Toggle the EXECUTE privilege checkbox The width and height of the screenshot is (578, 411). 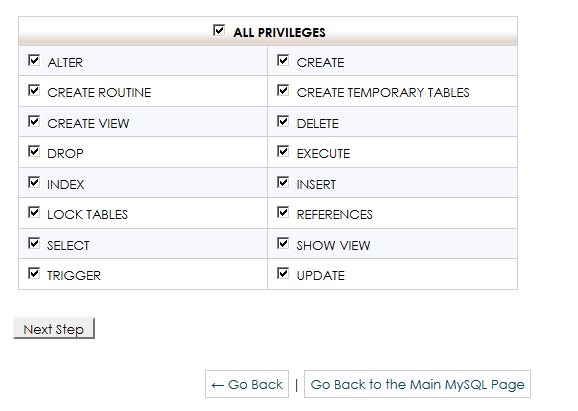tap(283, 151)
